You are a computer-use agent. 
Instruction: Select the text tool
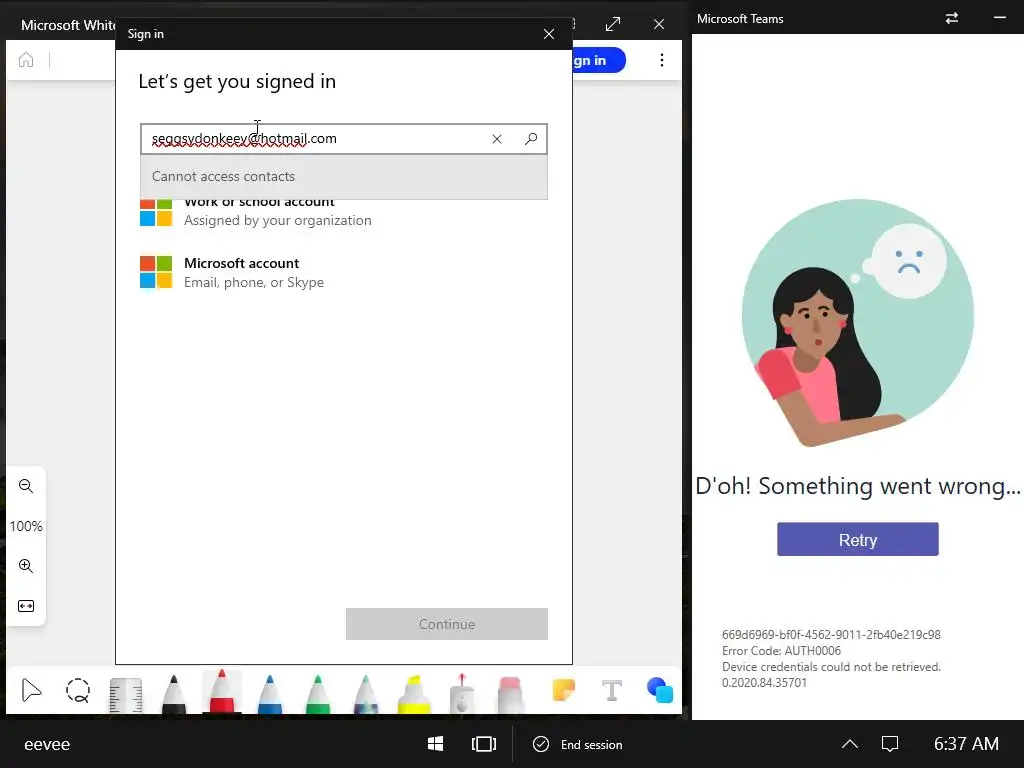coord(612,690)
